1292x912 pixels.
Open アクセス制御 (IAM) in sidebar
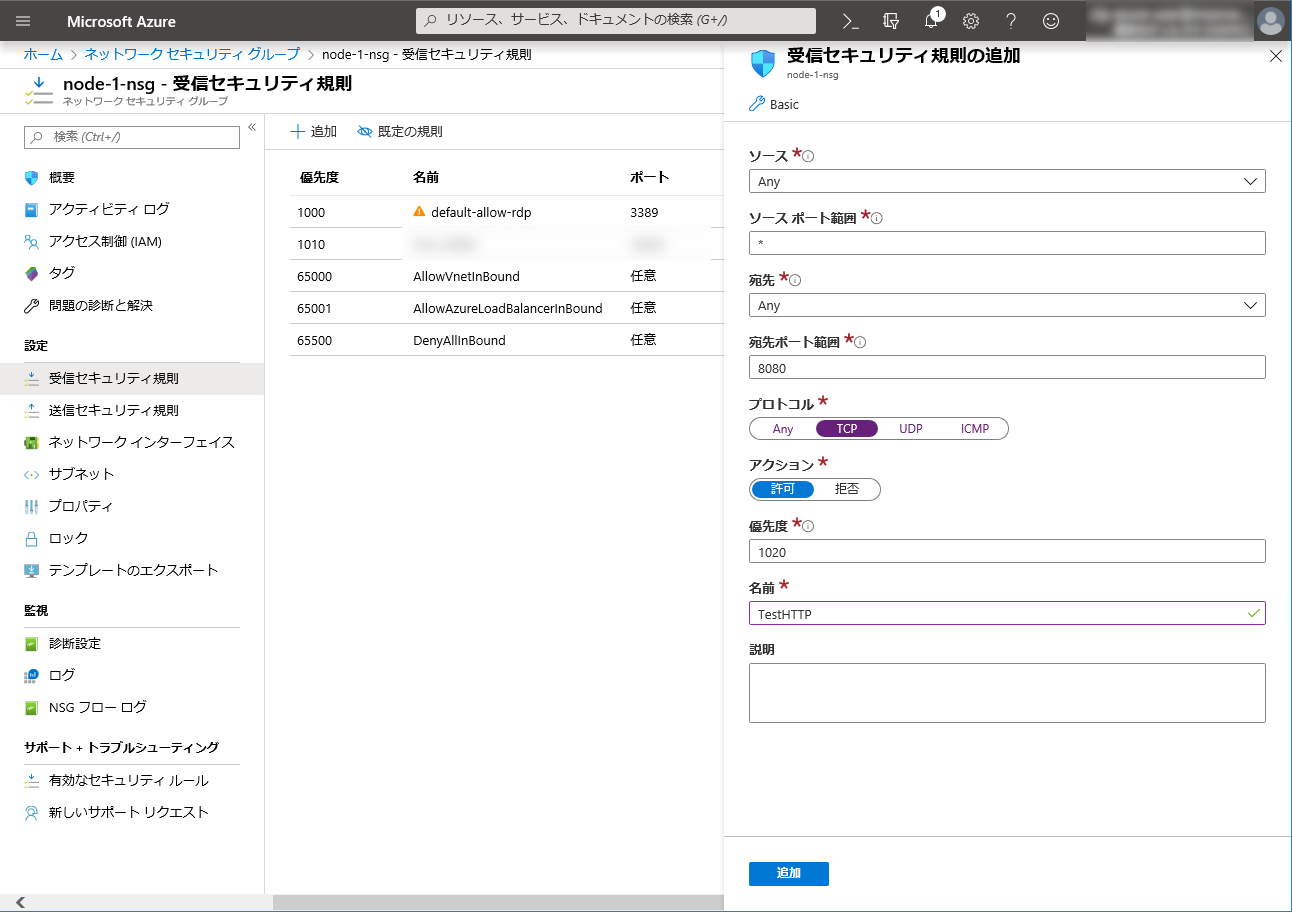(105, 241)
